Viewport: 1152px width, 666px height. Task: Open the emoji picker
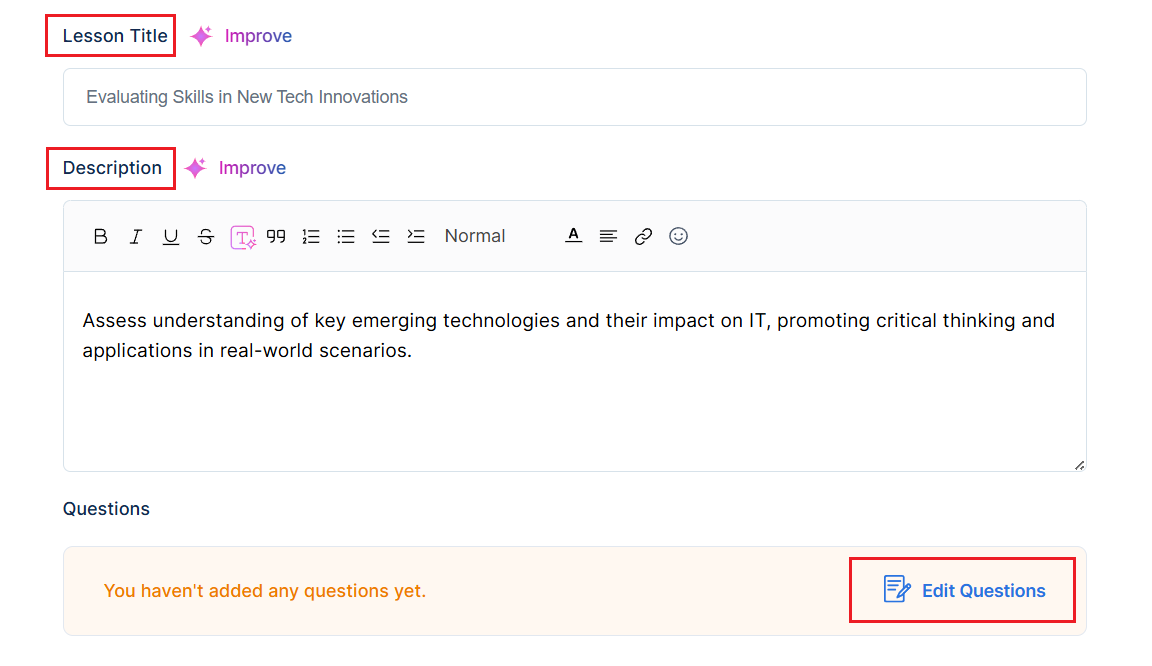(678, 236)
